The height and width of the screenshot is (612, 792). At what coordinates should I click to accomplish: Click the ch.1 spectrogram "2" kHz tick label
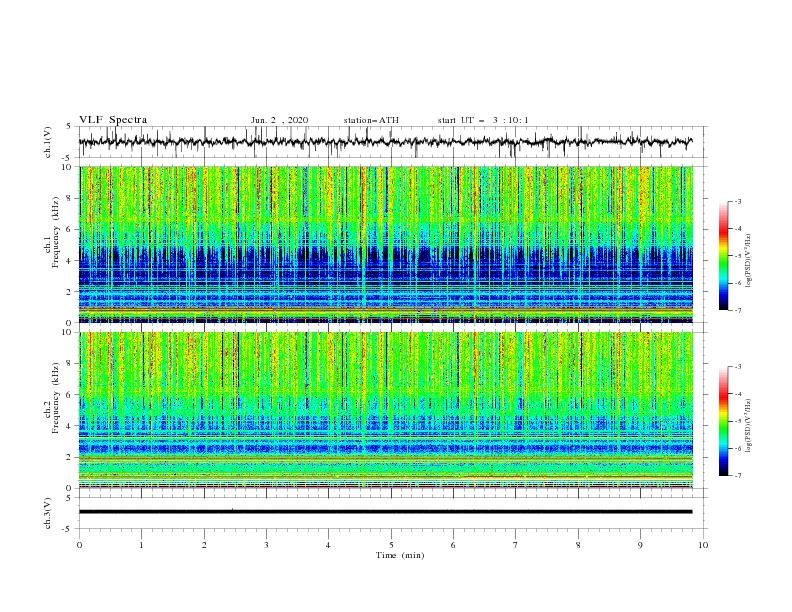click(69, 292)
